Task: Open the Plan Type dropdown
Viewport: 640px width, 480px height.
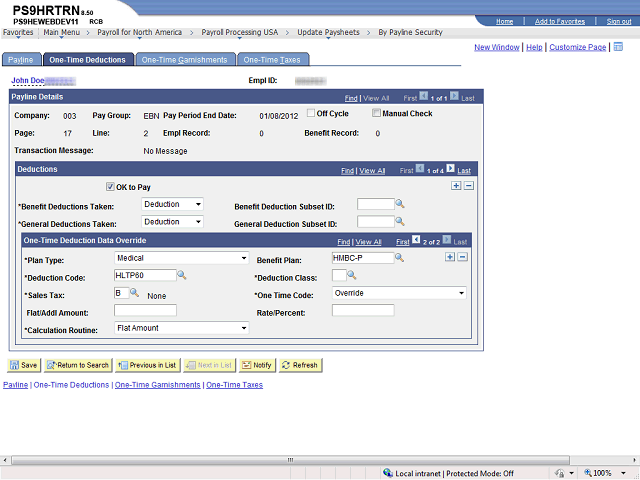Action: [182, 258]
